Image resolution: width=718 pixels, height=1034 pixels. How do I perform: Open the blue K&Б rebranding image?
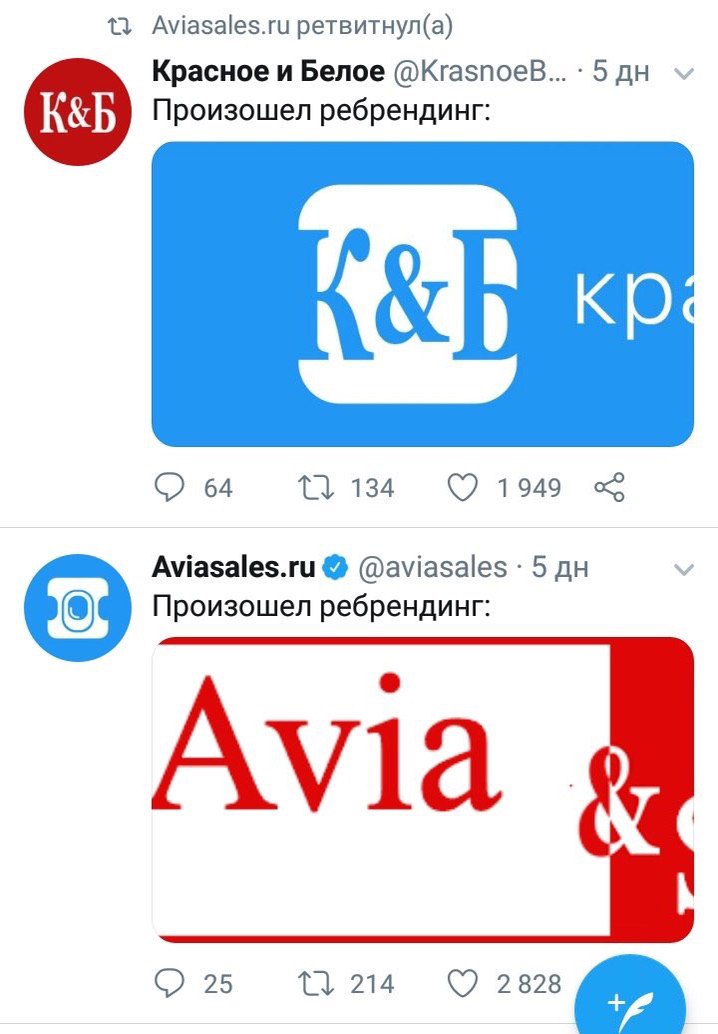[423, 294]
